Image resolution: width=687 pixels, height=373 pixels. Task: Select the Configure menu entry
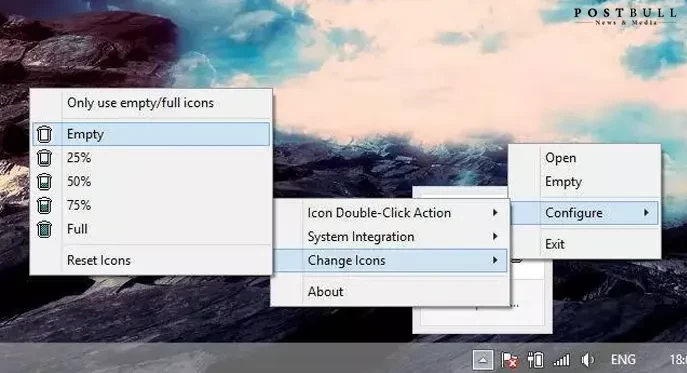coord(584,213)
